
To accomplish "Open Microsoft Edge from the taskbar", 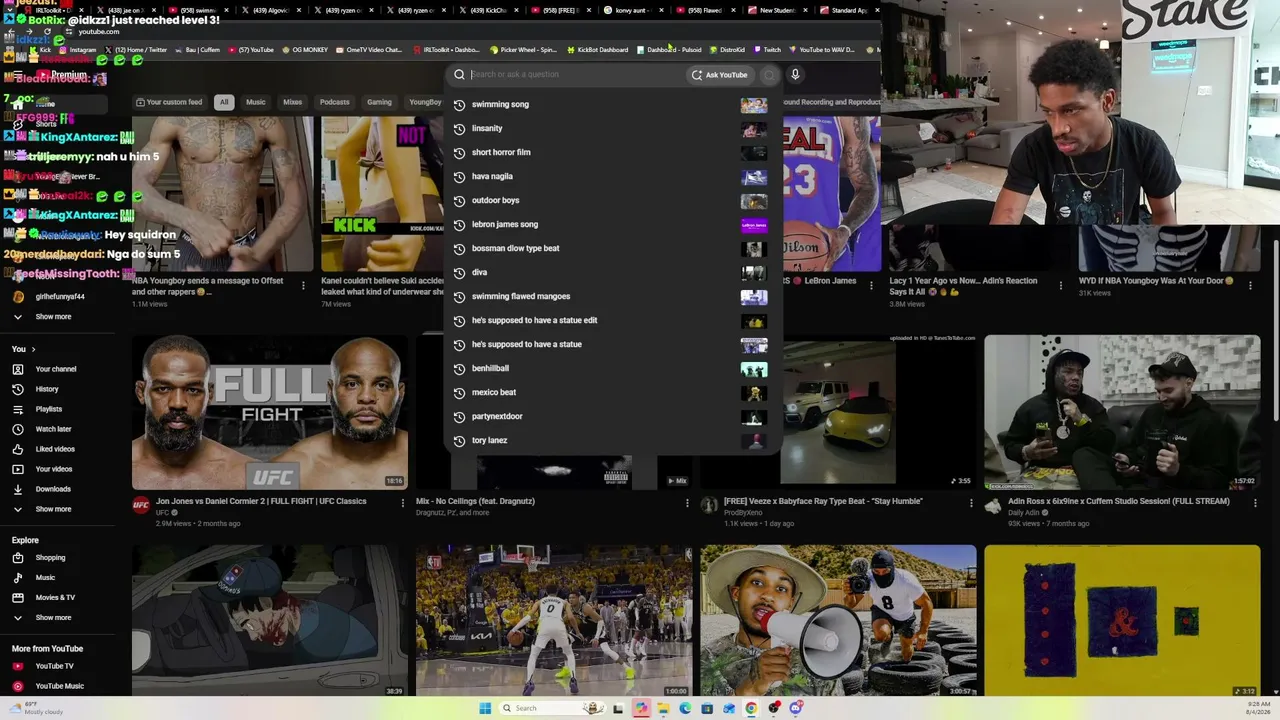I will 685,708.
